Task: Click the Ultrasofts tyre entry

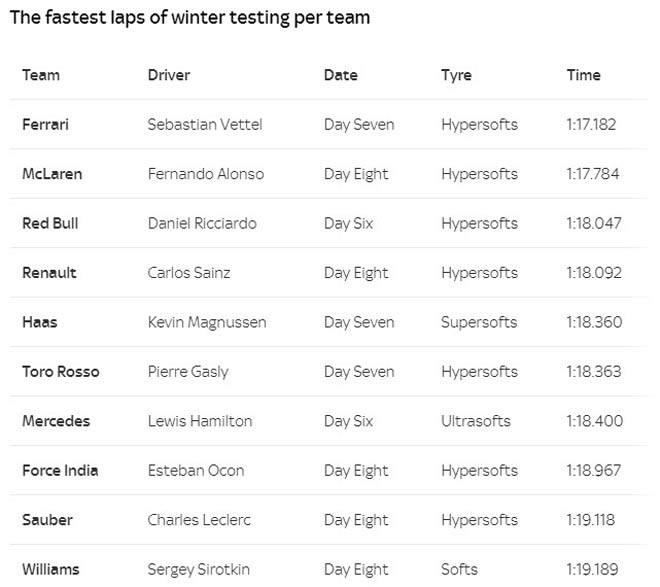Action: (x=476, y=421)
